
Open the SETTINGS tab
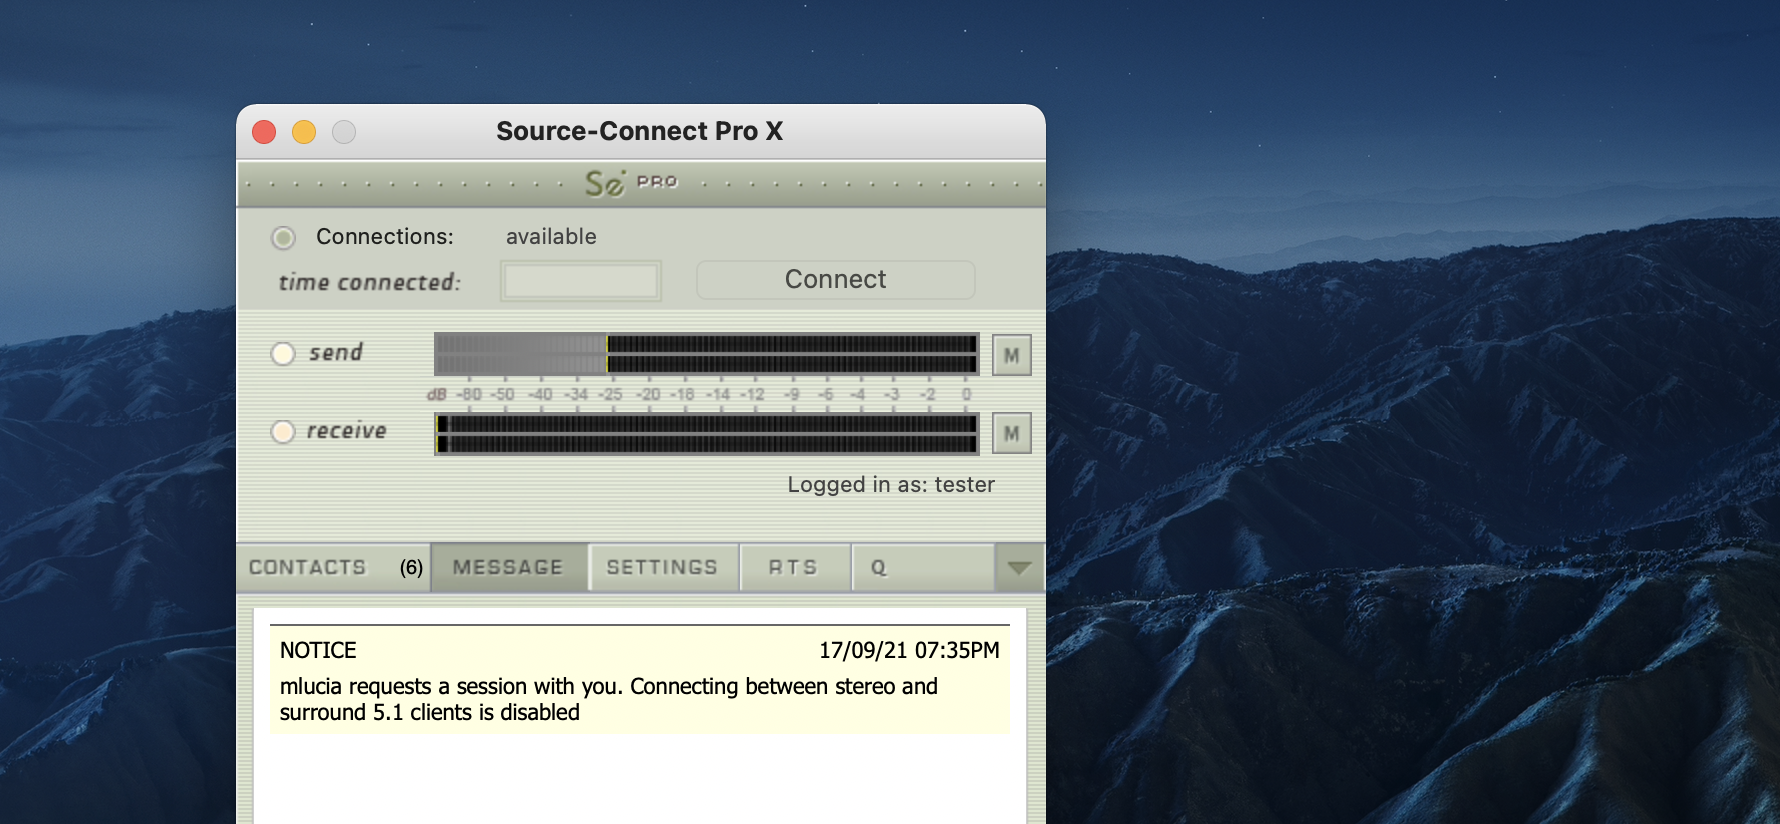coord(662,568)
